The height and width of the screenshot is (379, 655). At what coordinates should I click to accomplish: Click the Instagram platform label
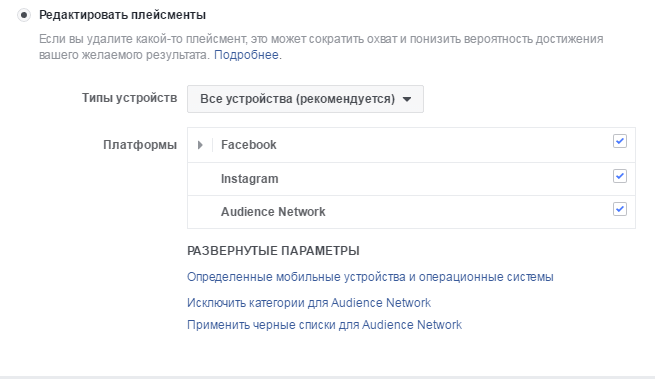tap(249, 179)
